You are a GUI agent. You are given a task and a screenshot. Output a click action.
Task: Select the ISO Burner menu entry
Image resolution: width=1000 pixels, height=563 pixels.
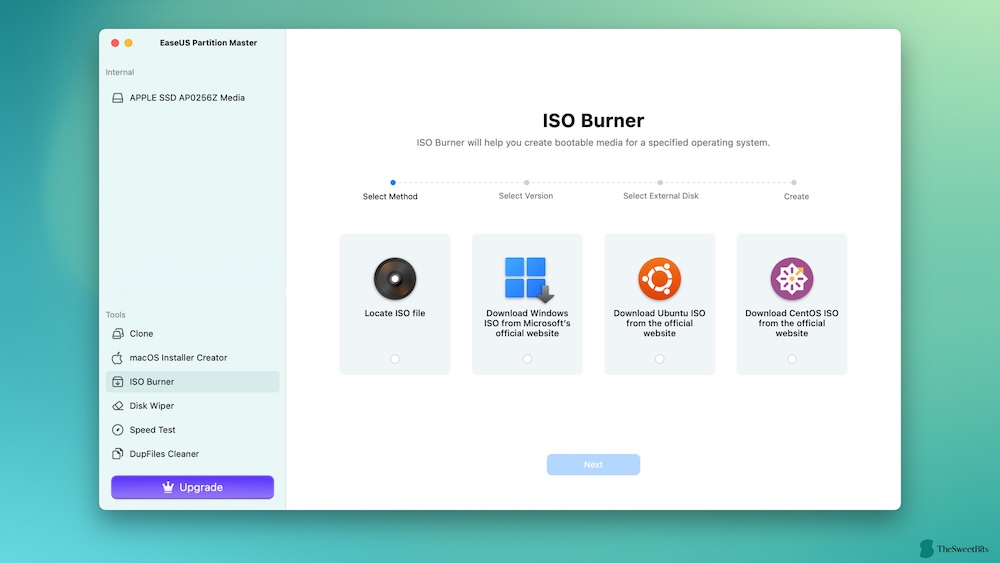click(x=193, y=381)
